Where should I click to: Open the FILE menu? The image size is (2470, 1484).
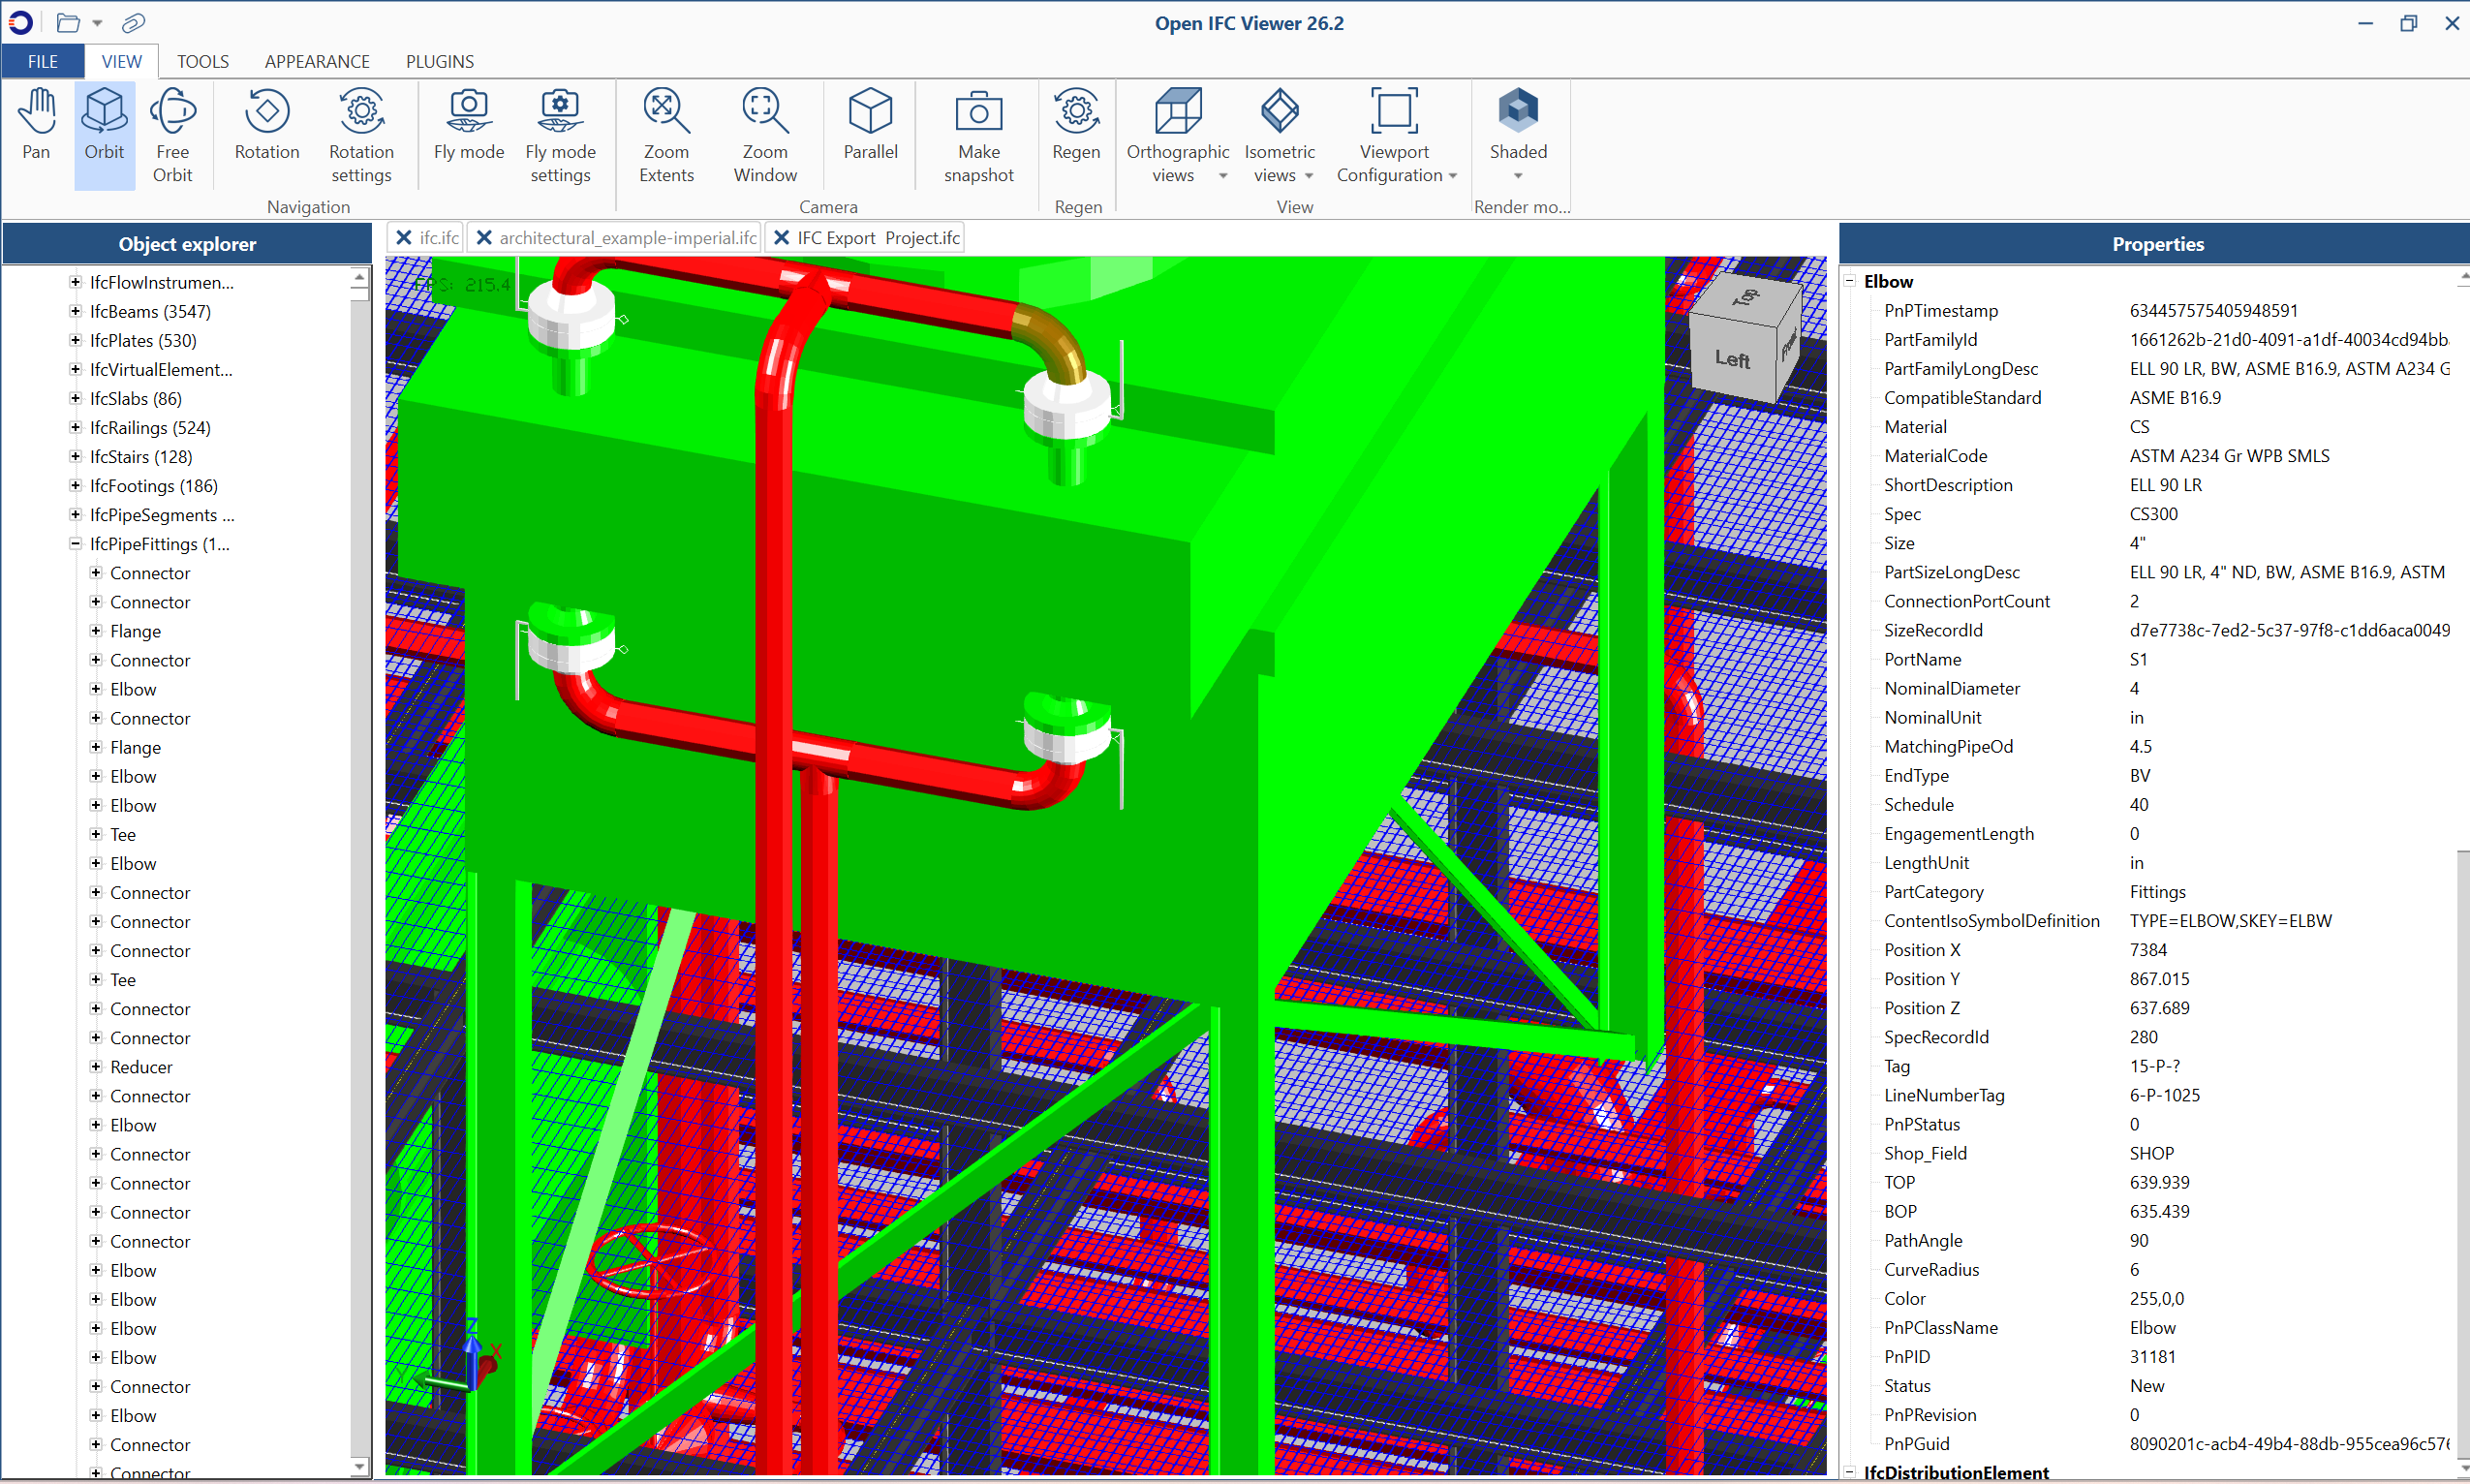(43, 62)
